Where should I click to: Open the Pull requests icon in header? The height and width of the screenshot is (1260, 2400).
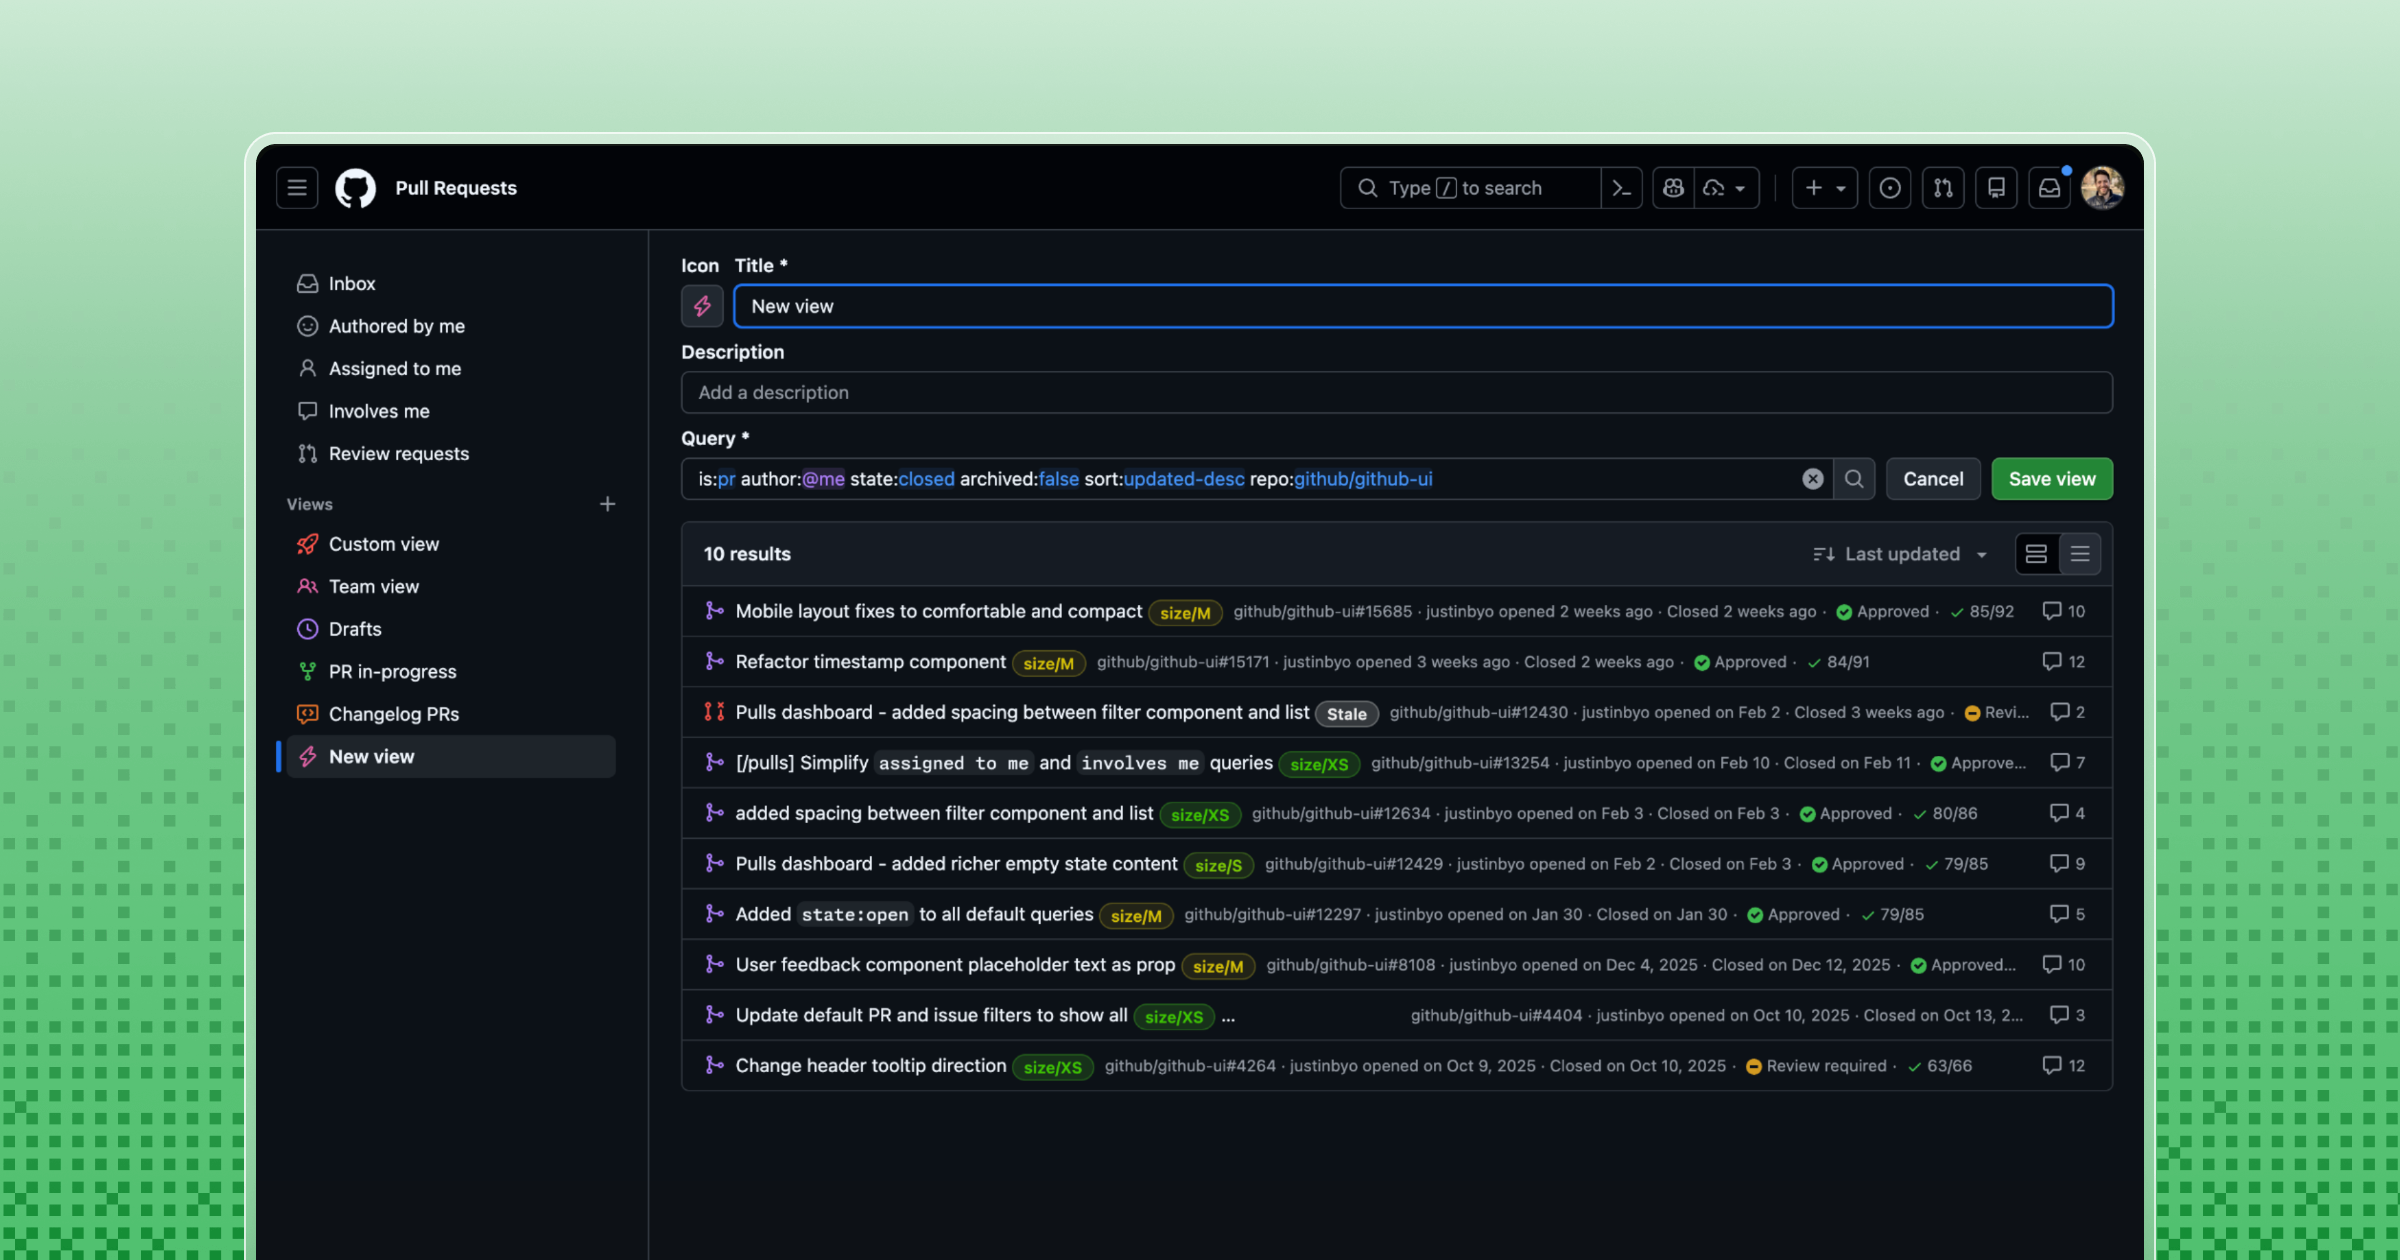click(x=1943, y=188)
